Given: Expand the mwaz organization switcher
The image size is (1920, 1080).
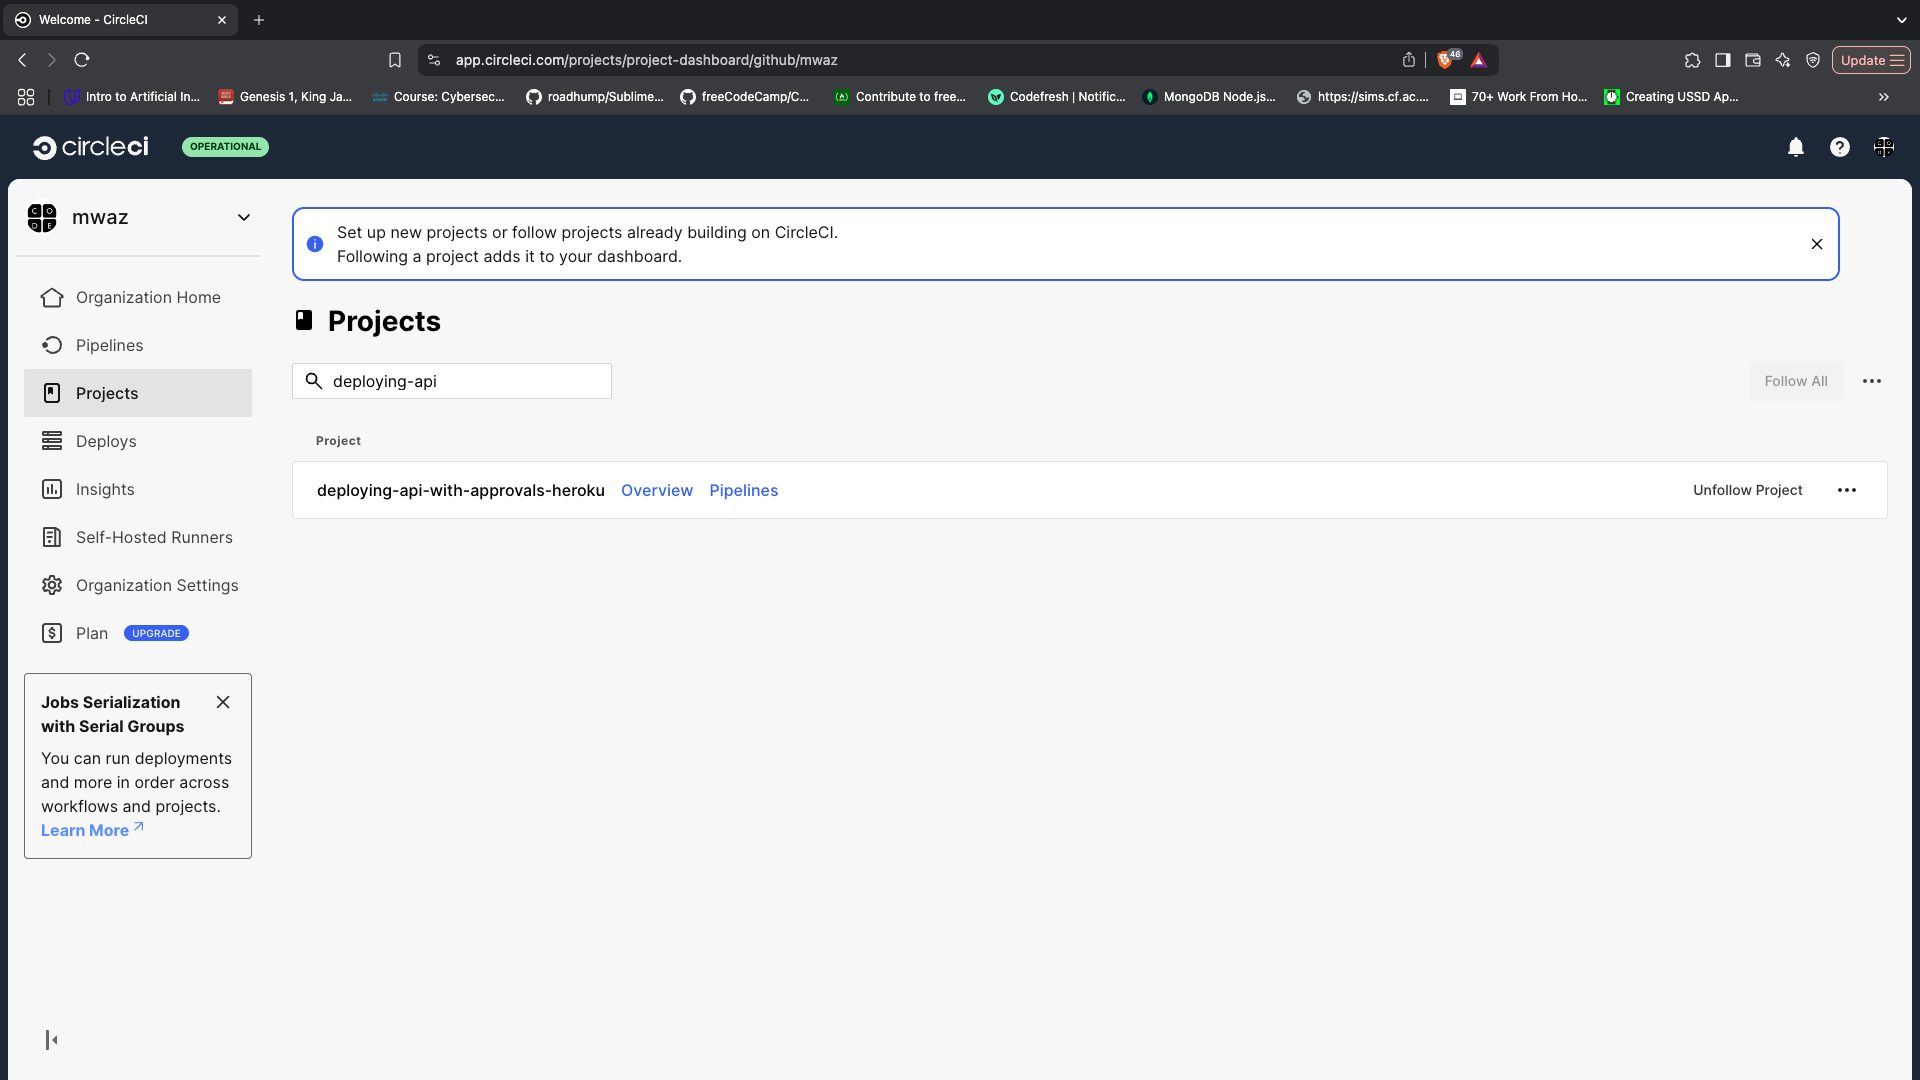Looking at the screenshot, I should point(243,217).
